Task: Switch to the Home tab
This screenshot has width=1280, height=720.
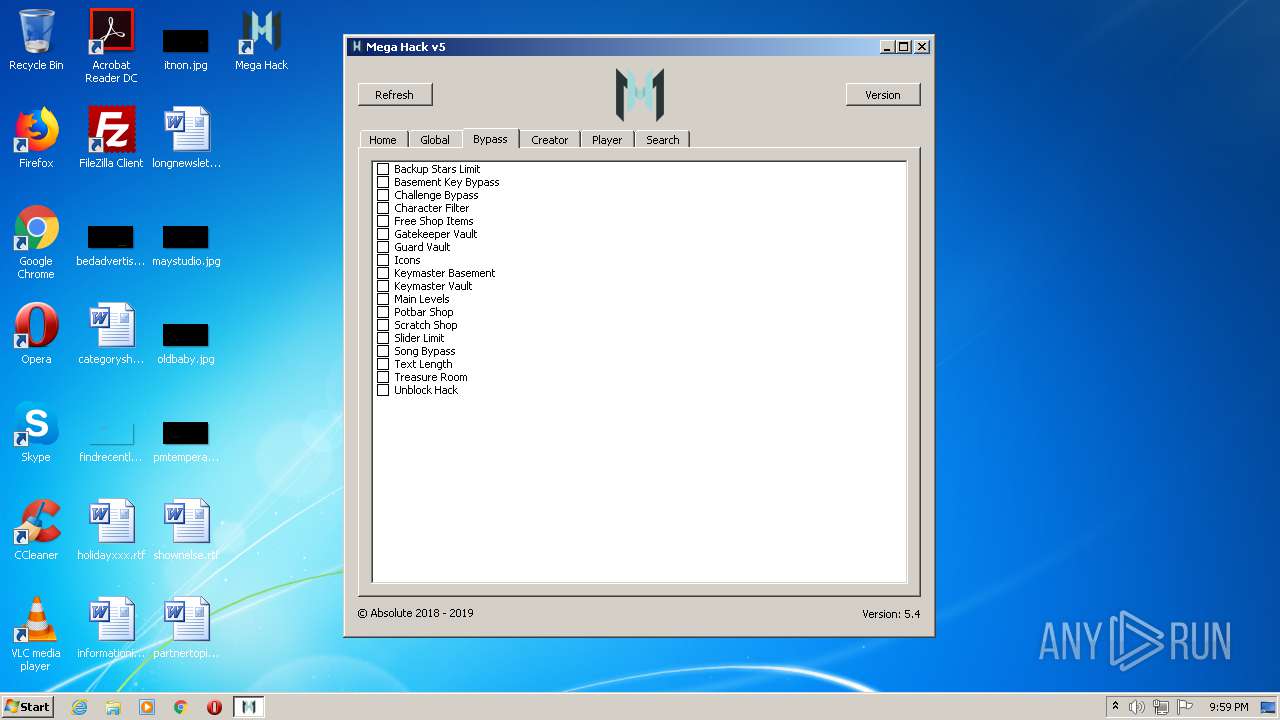Action: click(383, 140)
